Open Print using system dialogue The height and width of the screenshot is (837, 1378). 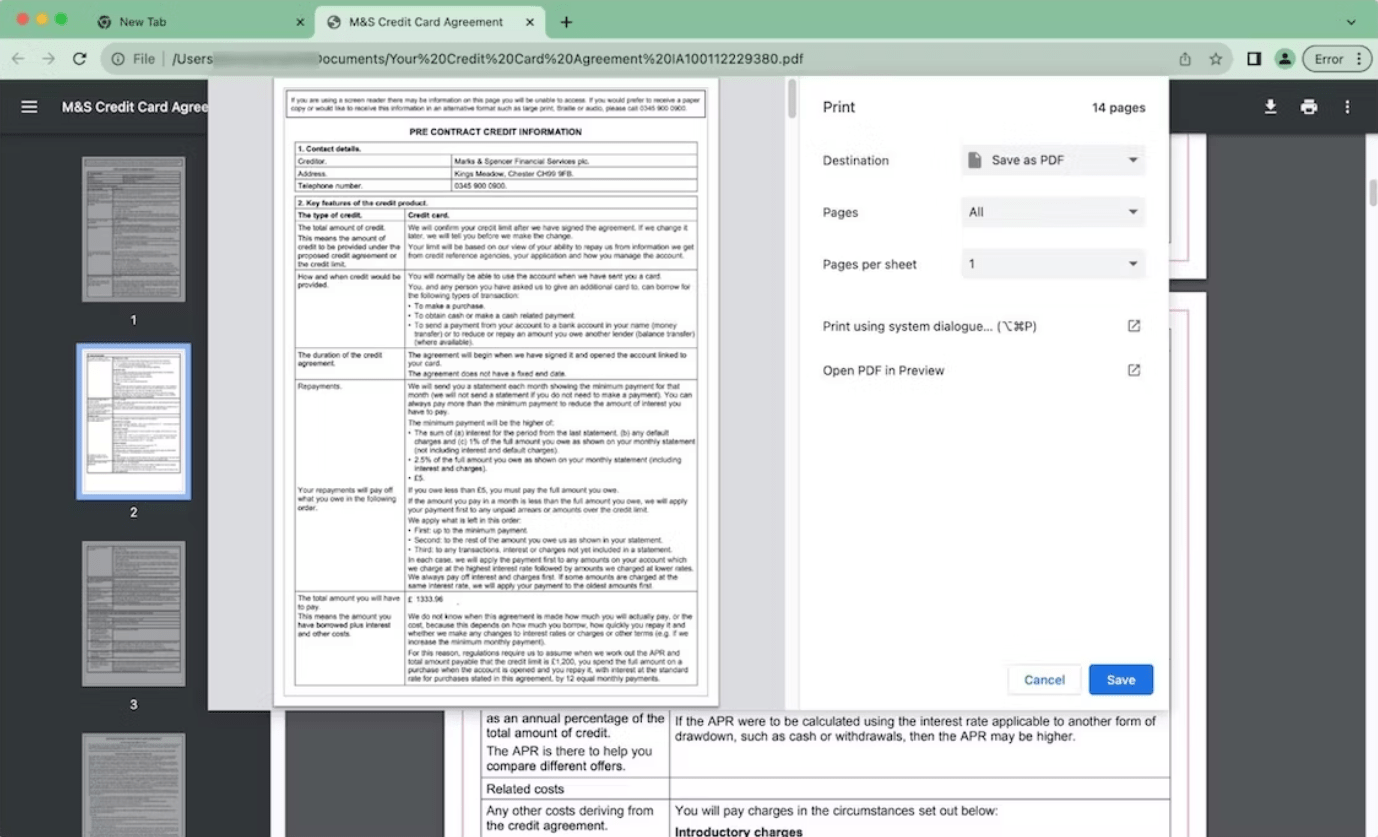(x=927, y=325)
